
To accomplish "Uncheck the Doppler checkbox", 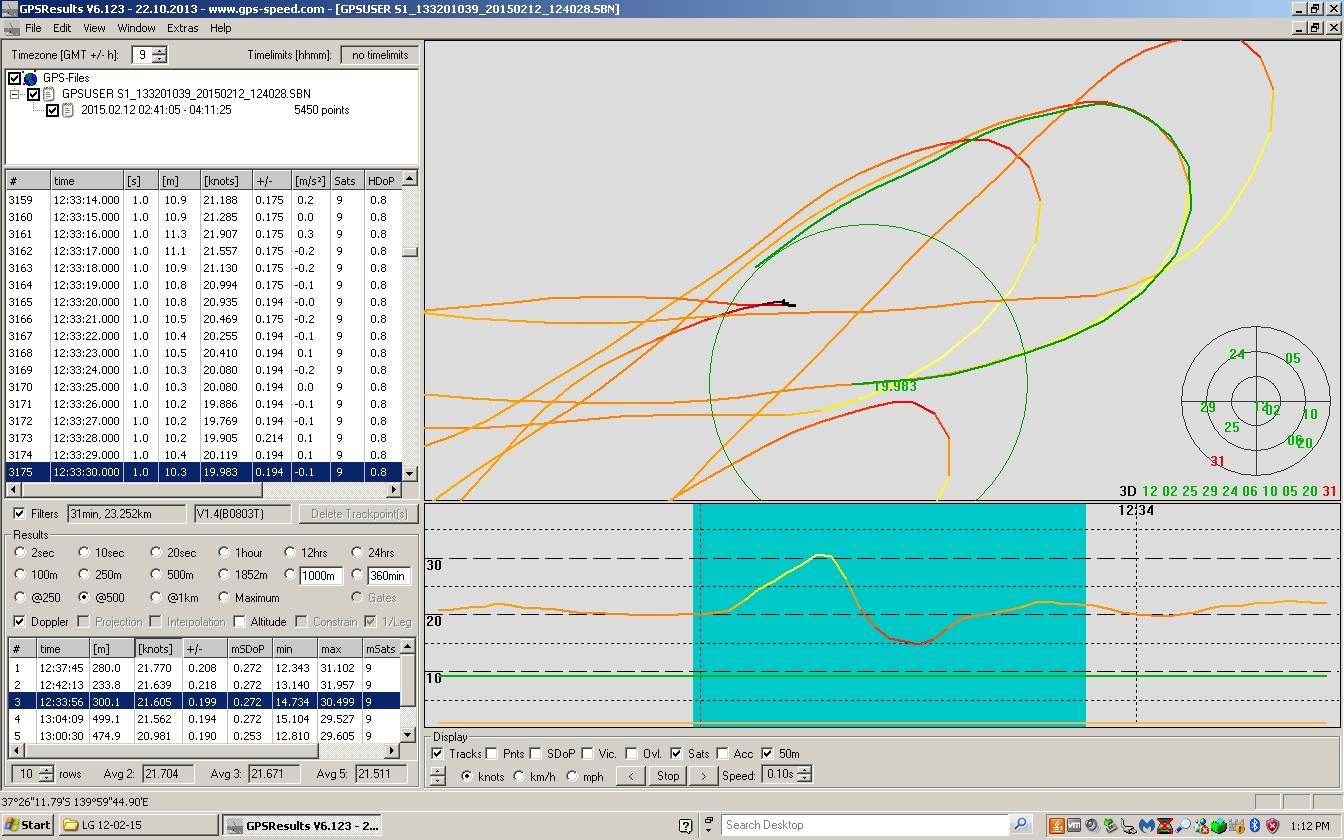I will pyautogui.click(x=21, y=622).
